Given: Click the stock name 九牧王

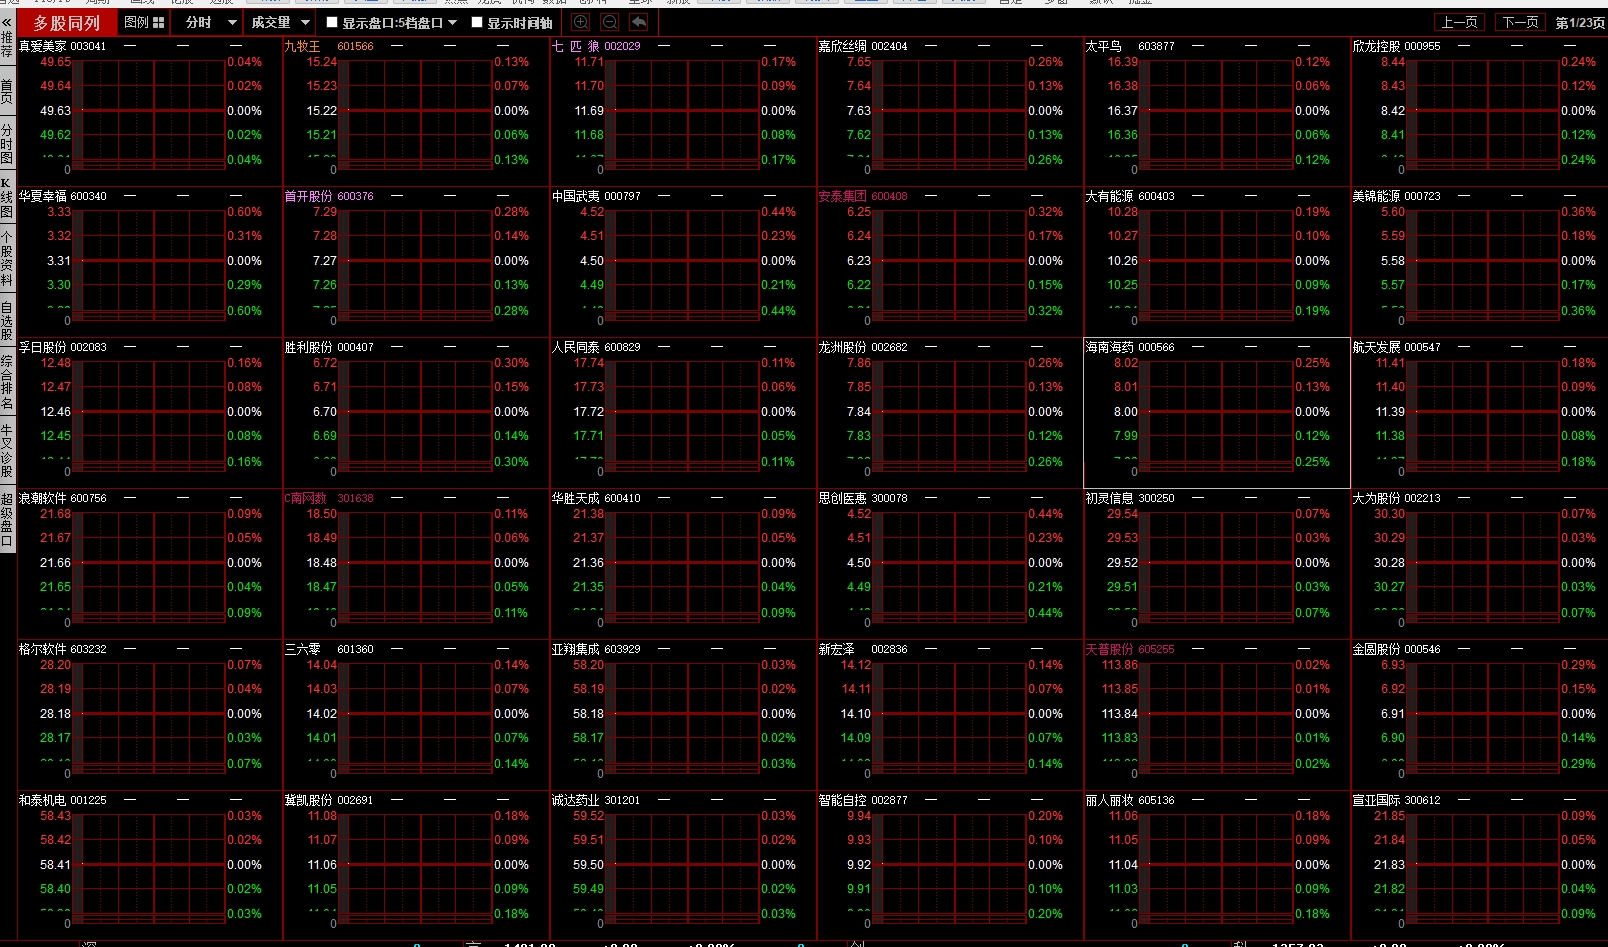Looking at the screenshot, I should (303, 46).
